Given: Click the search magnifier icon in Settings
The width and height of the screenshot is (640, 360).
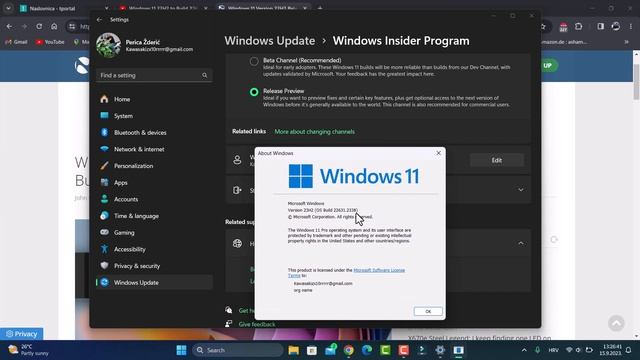Looking at the screenshot, I should tap(204, 76).
